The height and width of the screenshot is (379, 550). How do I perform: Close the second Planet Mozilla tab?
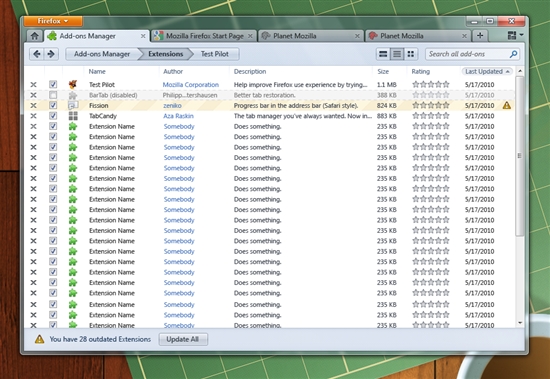click(464, 36)
